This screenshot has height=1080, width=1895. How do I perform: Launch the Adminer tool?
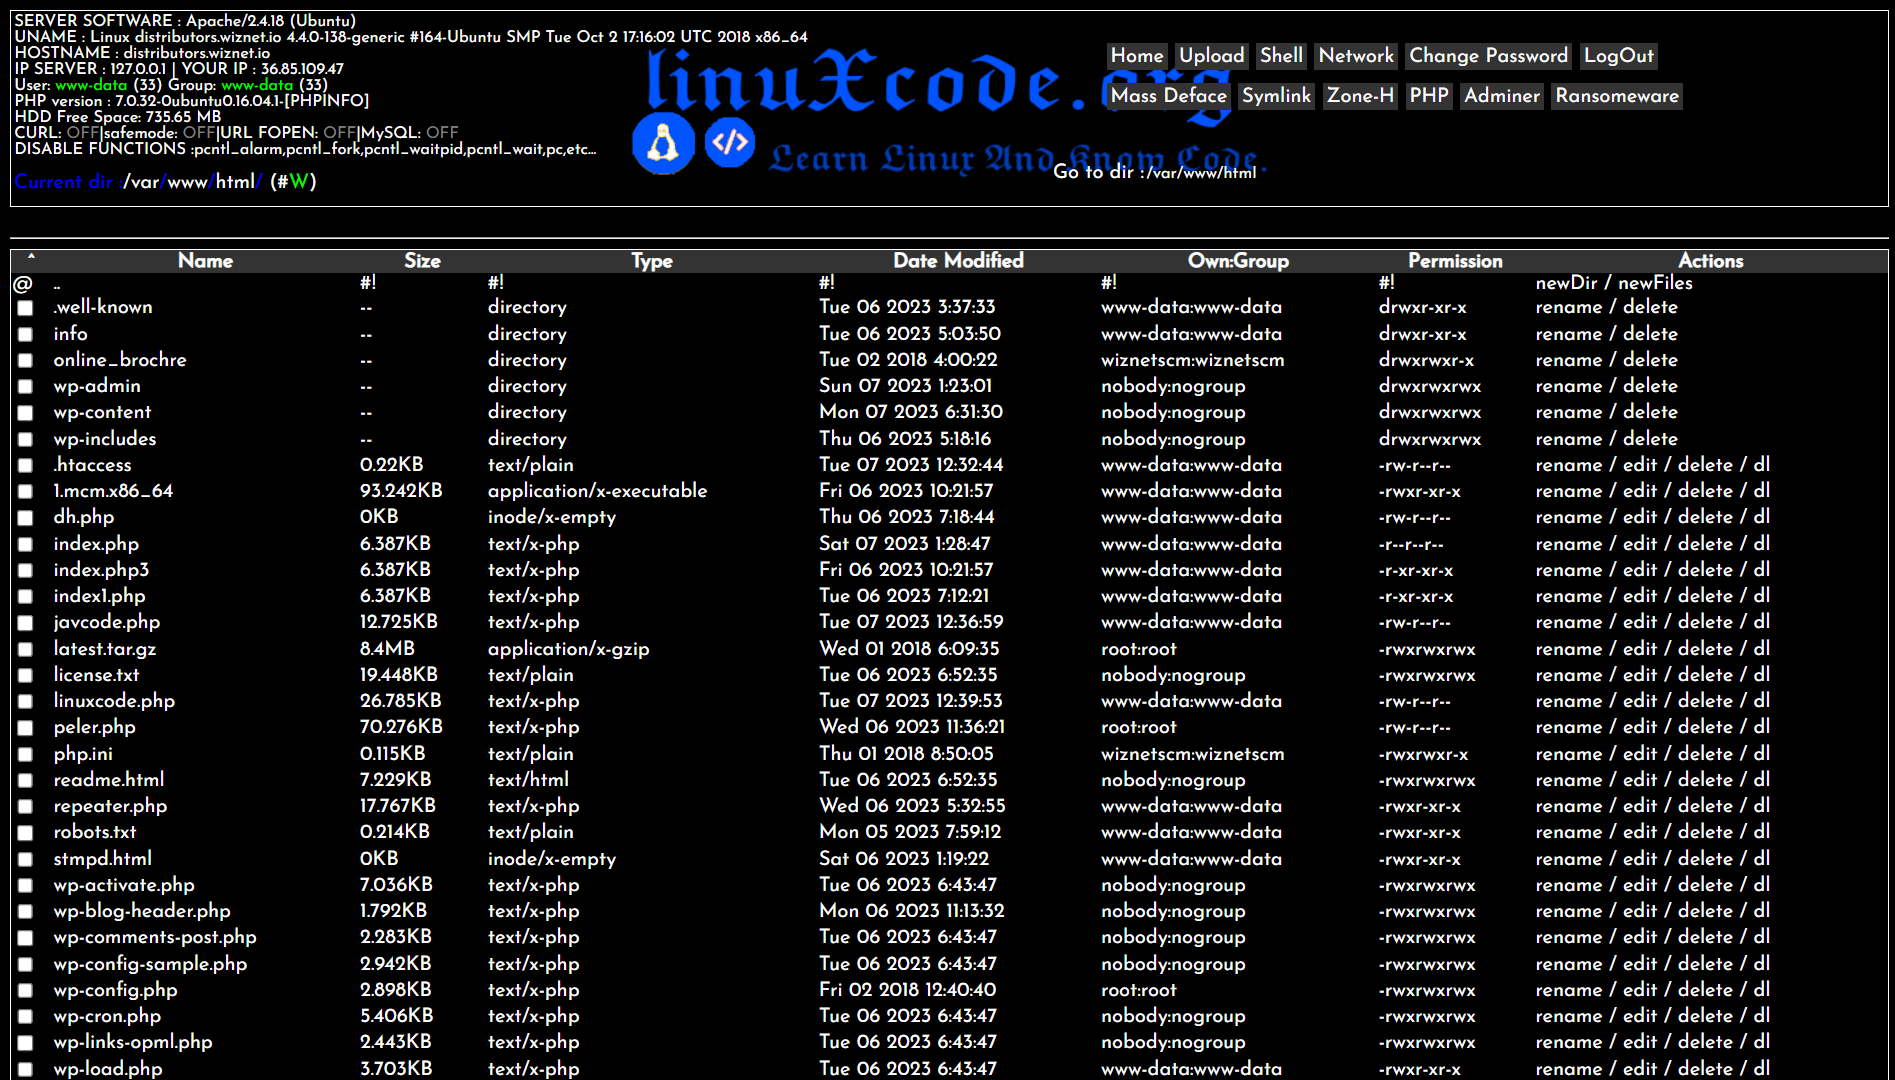click(x=1502, y=96)
